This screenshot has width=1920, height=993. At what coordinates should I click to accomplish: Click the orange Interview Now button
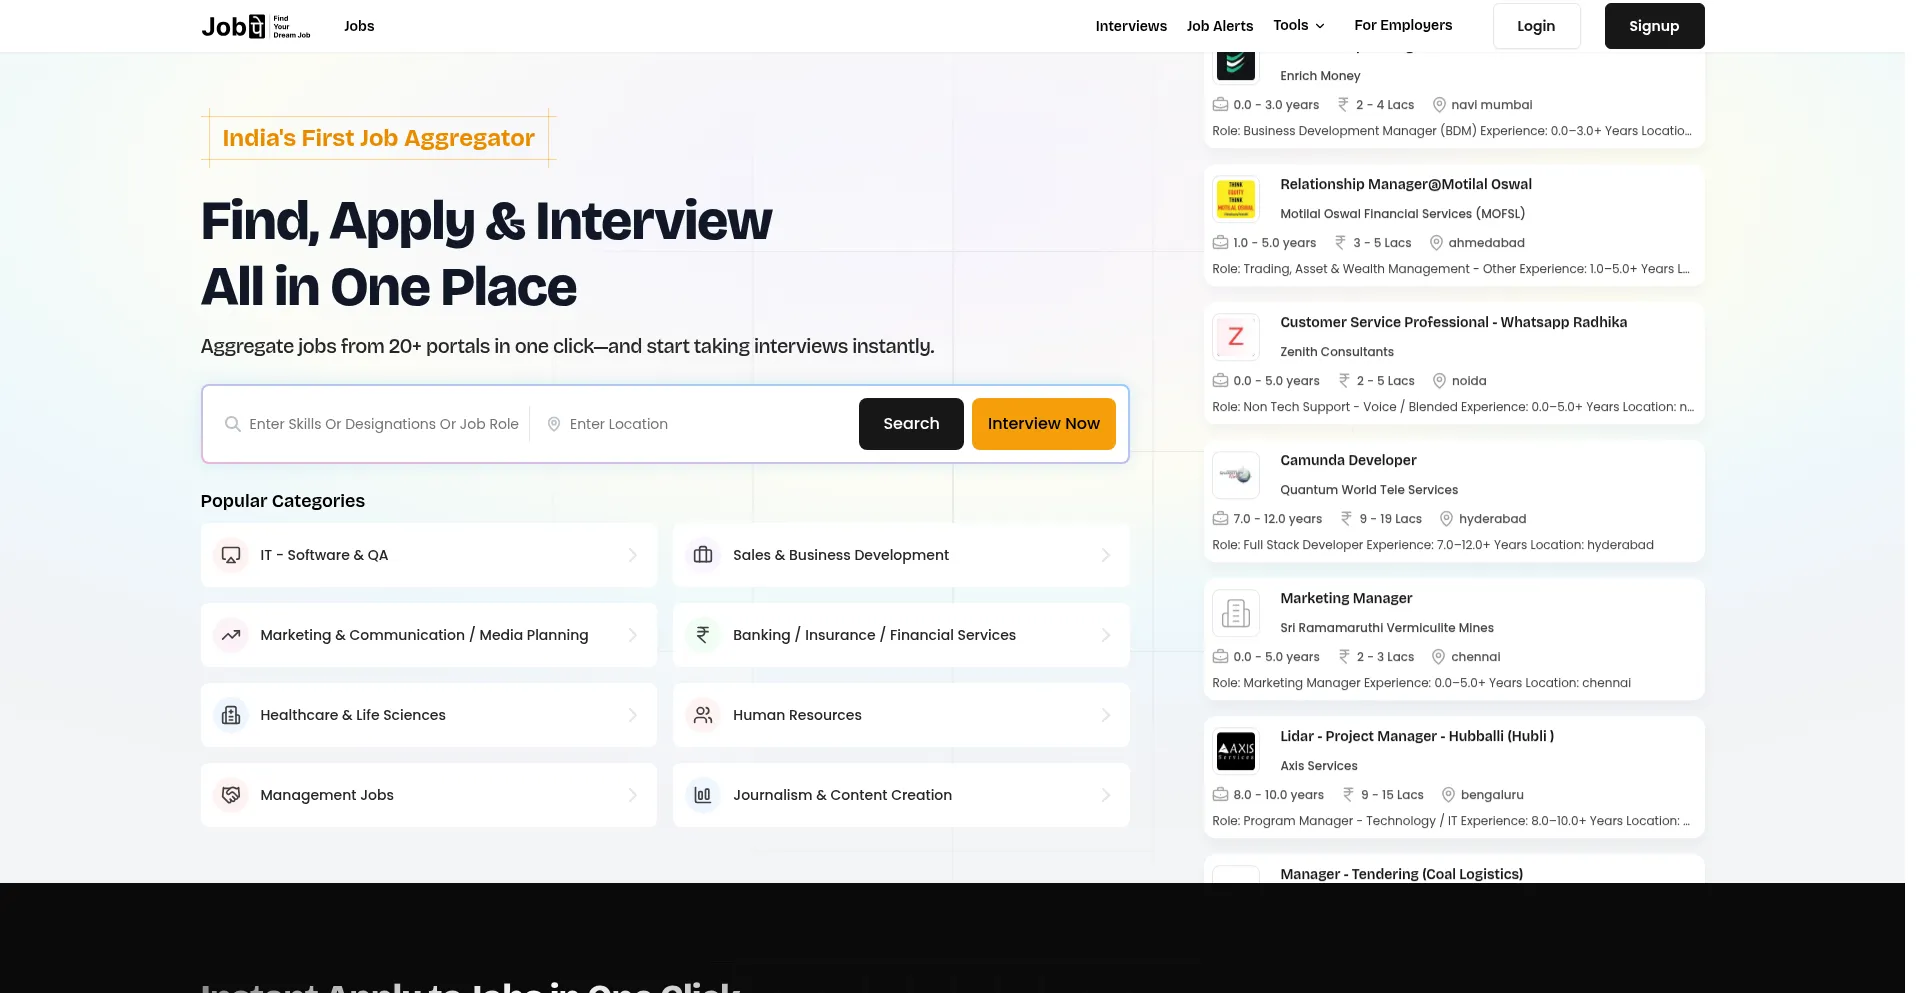[1043, 424]
